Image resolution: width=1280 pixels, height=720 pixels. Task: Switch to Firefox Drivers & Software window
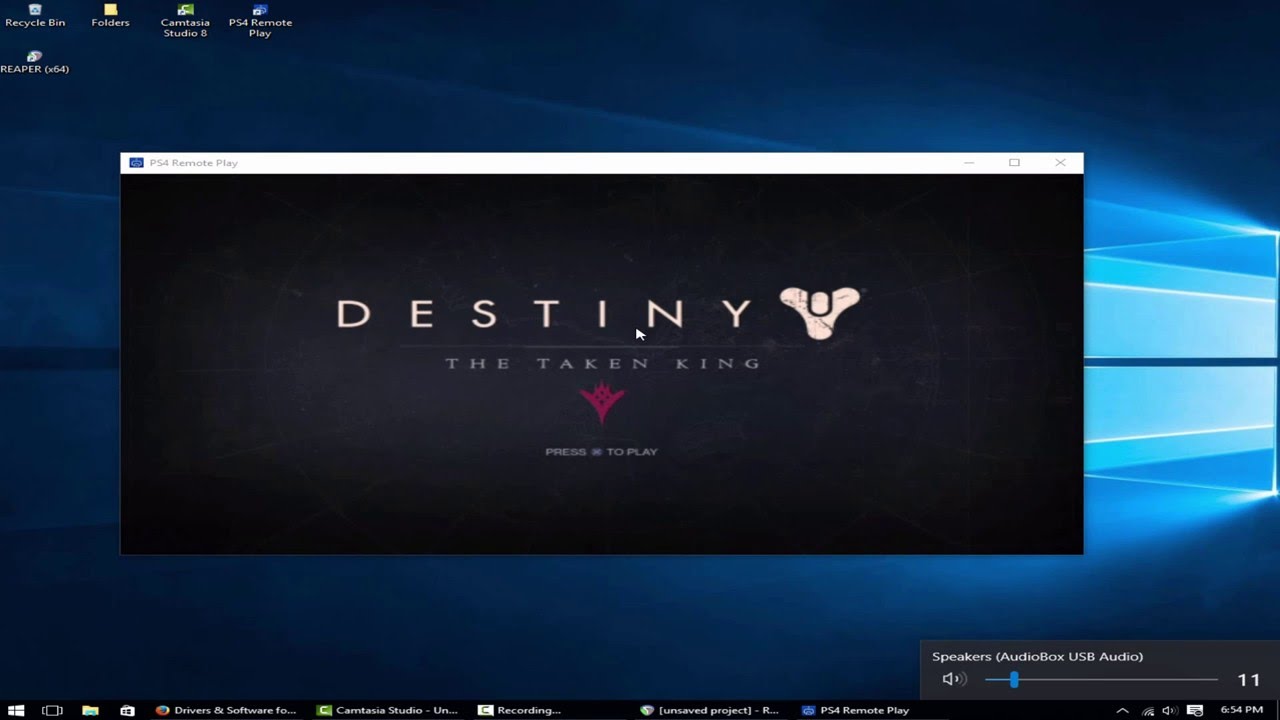pyautogui.click(x=227, y=710)
